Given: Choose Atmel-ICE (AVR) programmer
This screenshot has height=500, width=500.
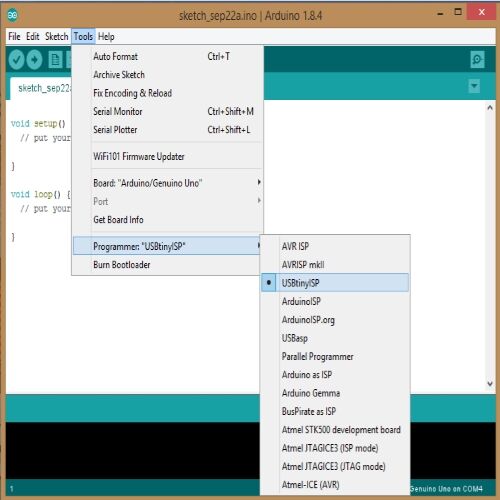Looking at the screenshot, I should (x=335, y=485).
